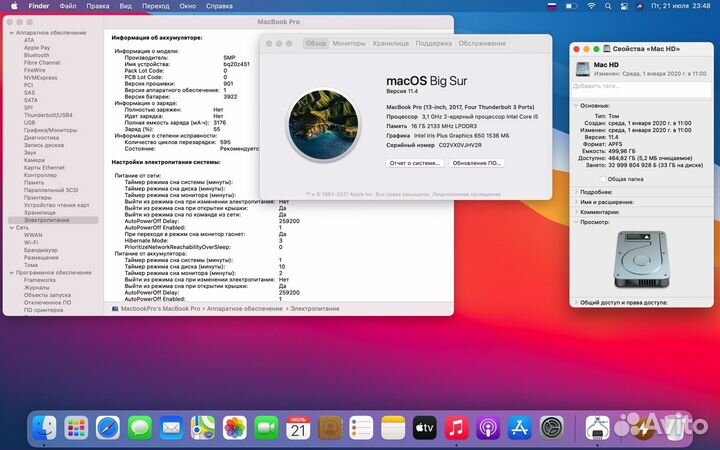Image resolution: width=720 pixels, height=450 pixels.
Task: Expand the Подробнее section
Action: coord(576,192)
